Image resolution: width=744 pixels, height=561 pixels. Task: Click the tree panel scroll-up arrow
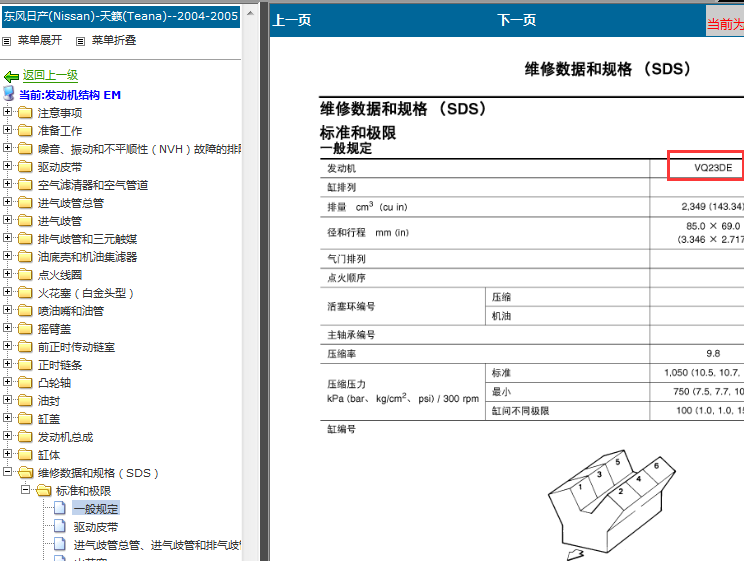[250, 13]
